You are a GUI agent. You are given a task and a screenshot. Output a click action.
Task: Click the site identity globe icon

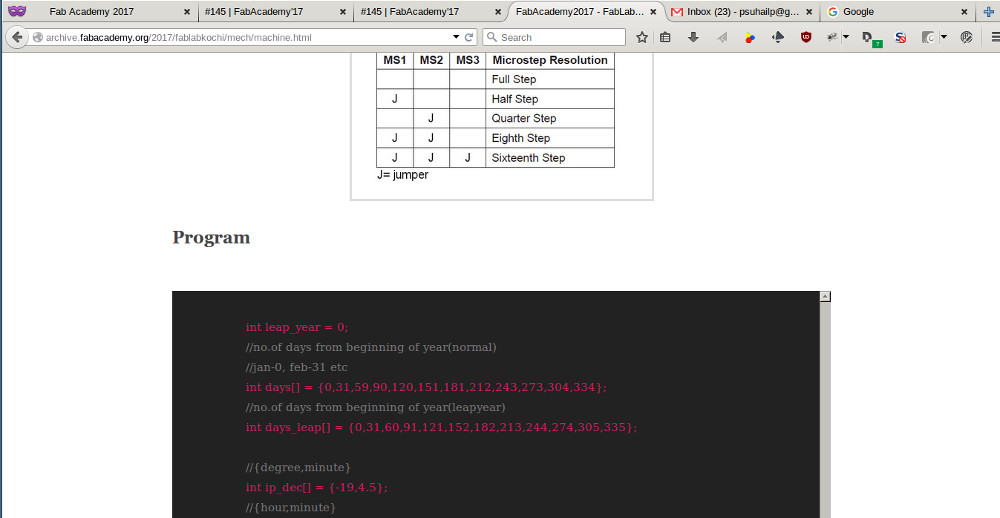(x=38, y=38)
